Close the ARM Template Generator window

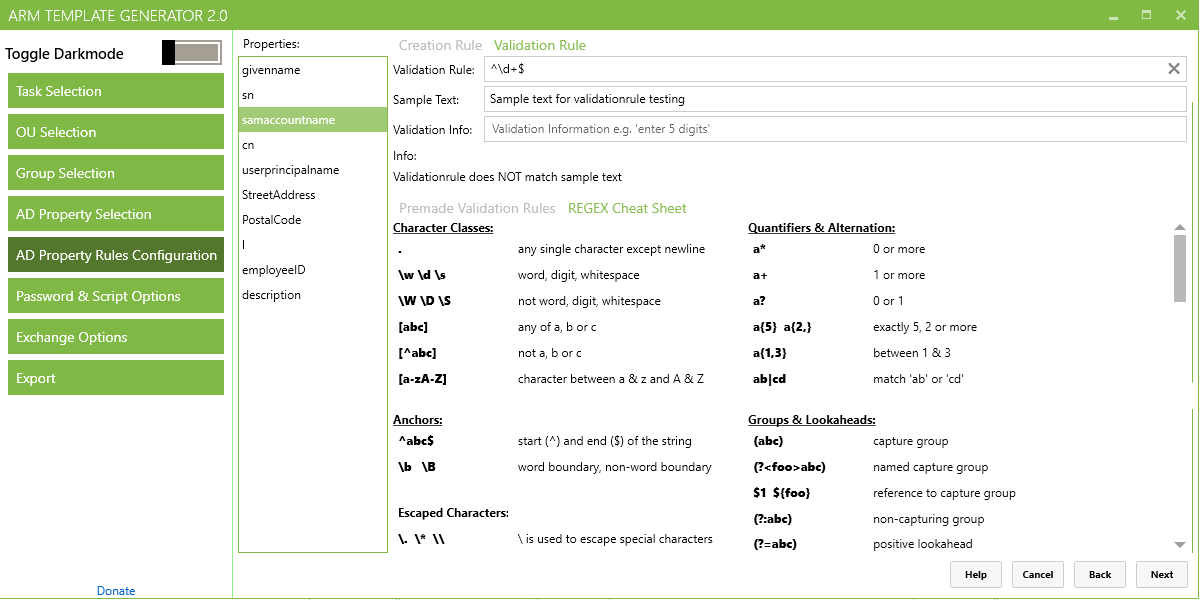1180,15
